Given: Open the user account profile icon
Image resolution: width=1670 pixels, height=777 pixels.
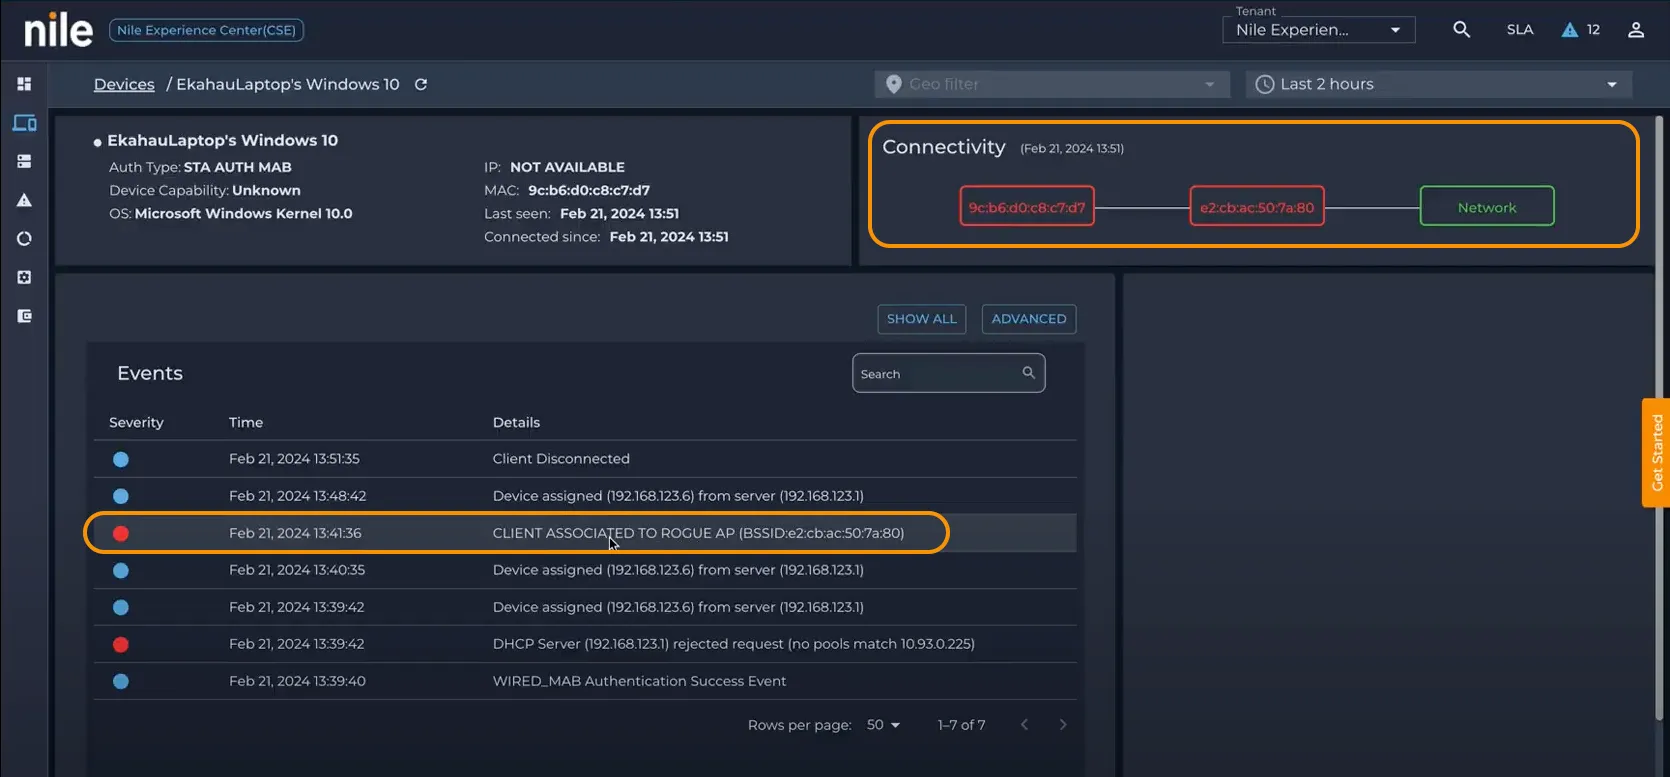Looking at the screenshot, I should tap(1636, 30).
